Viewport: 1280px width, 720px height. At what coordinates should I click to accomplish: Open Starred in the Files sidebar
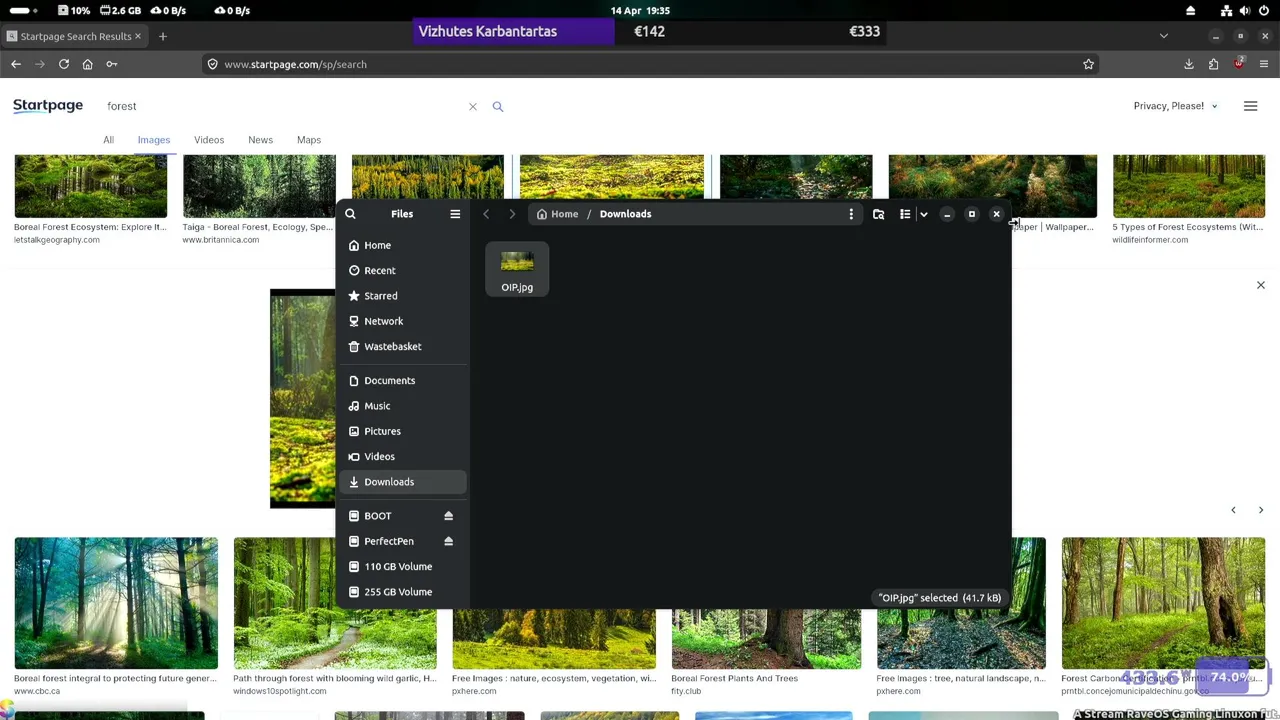coord(403,296)
